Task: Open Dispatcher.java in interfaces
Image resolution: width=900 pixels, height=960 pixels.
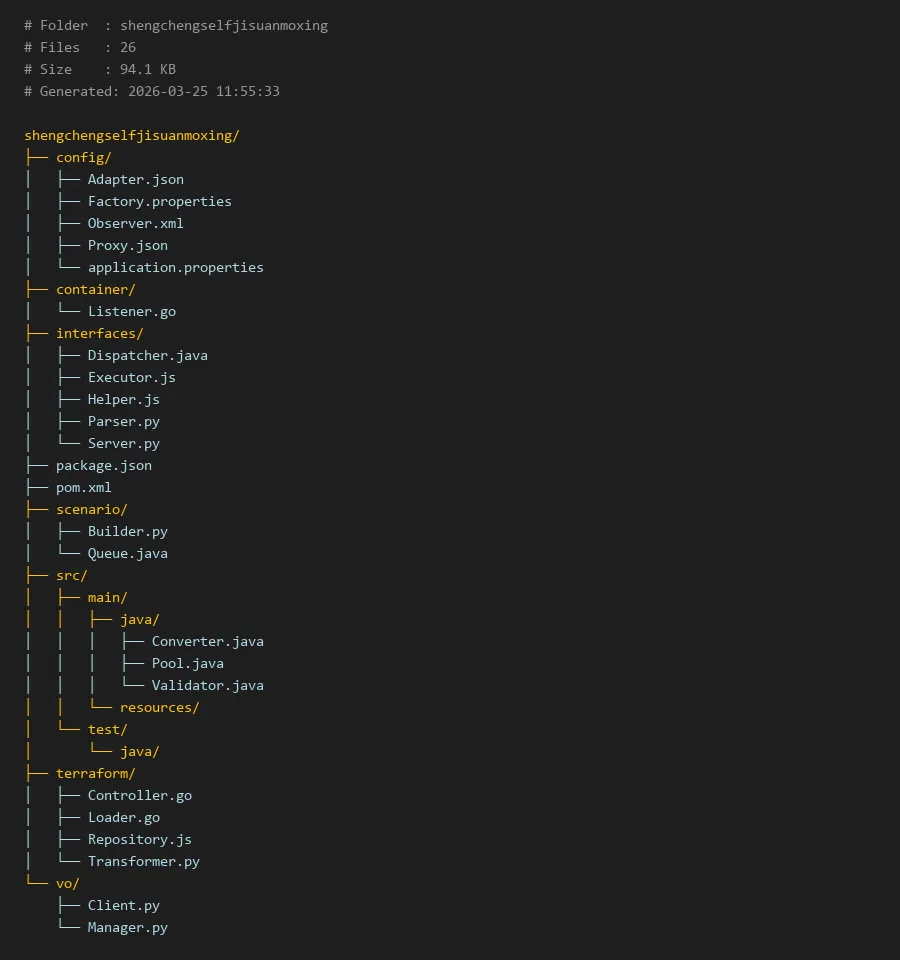Action: [147, 356]
